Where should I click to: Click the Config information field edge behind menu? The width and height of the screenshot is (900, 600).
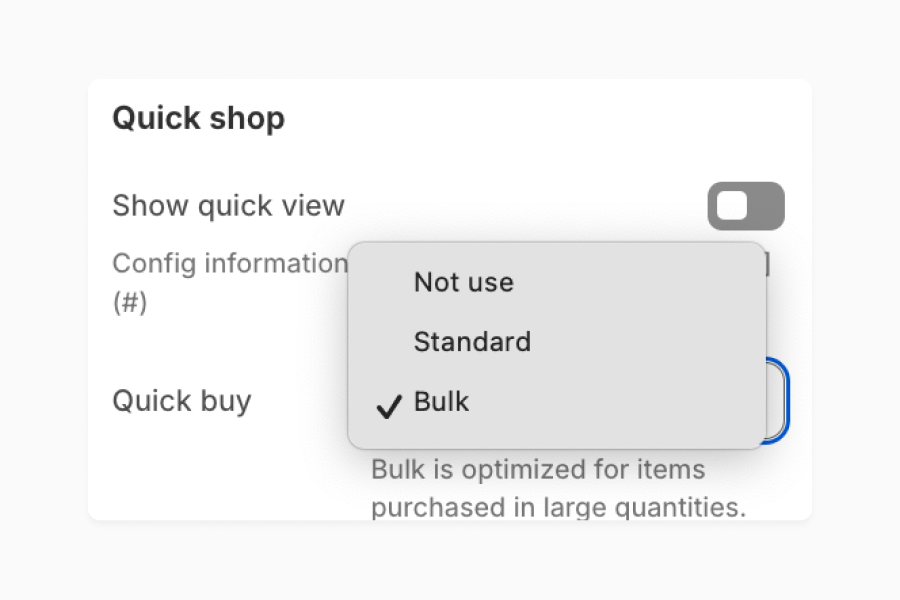pos(768,264)
